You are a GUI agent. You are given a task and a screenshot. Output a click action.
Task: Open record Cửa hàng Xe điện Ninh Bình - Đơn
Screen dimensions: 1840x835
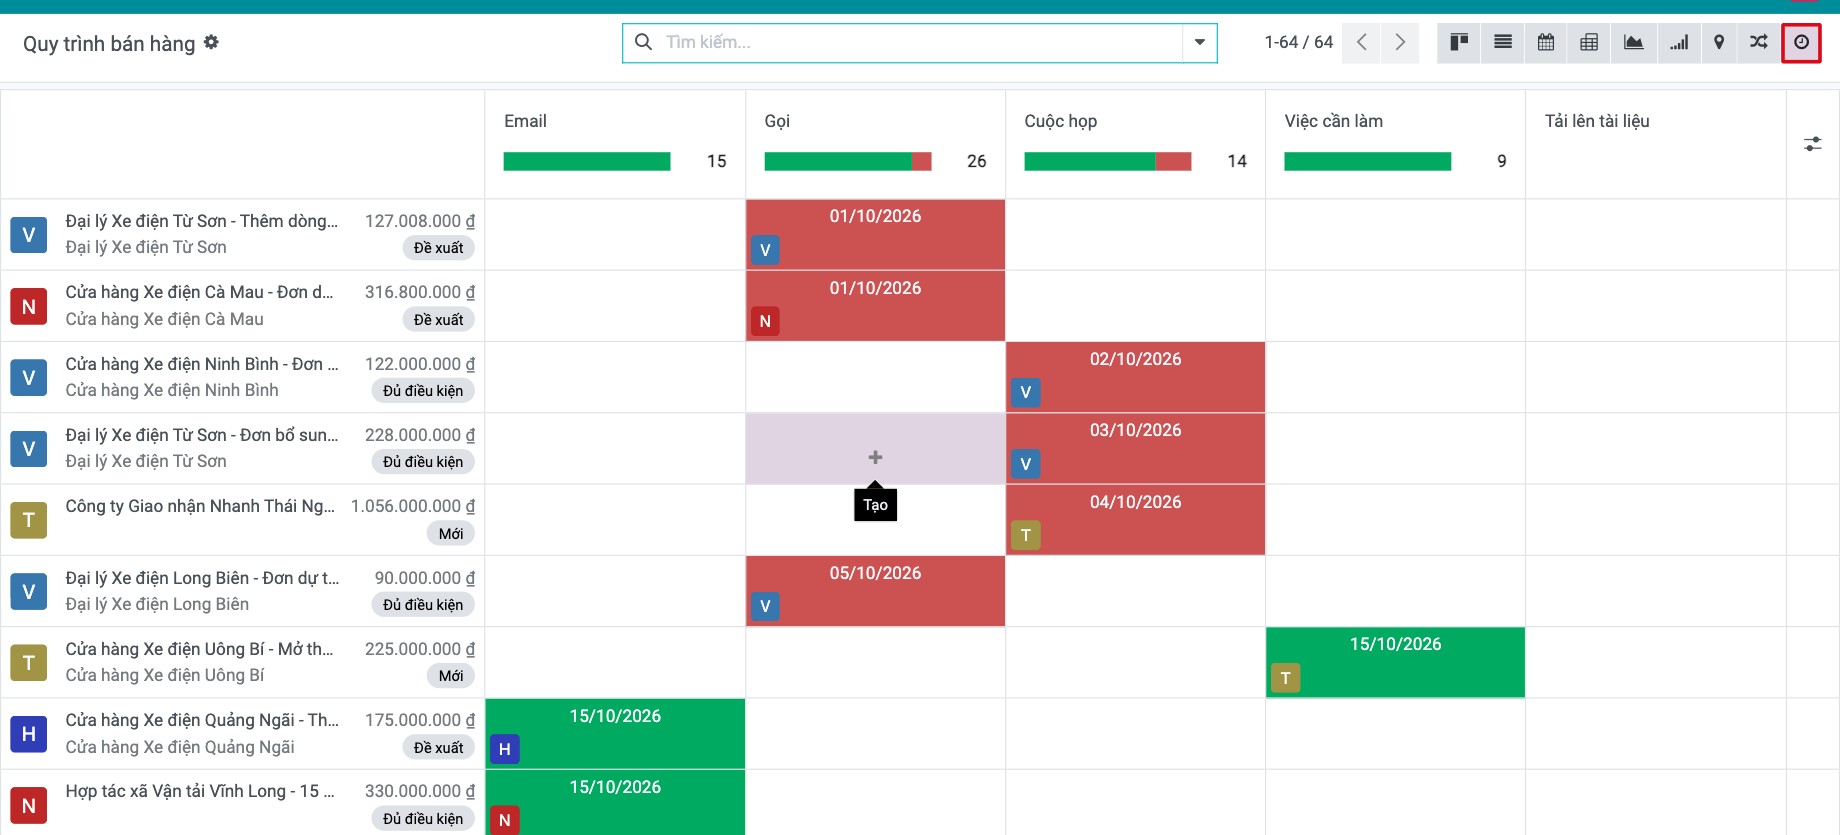(202, 364)
